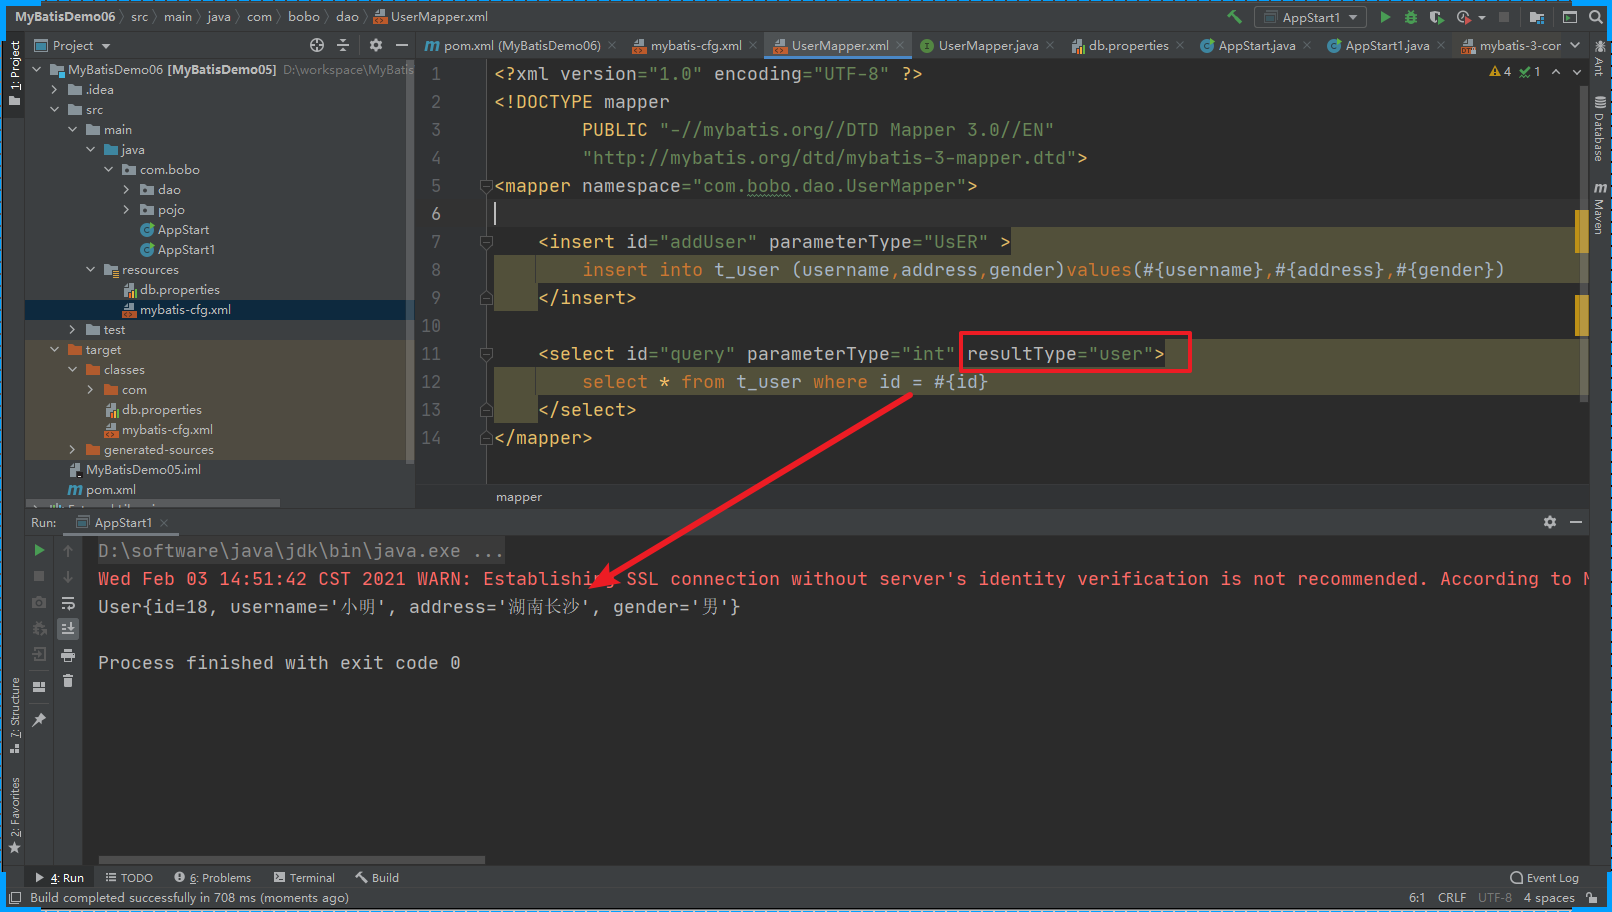This screenshot has height=912, width=1612.
Task: Collapse the resources folder
Action: (x=91, y=270)
